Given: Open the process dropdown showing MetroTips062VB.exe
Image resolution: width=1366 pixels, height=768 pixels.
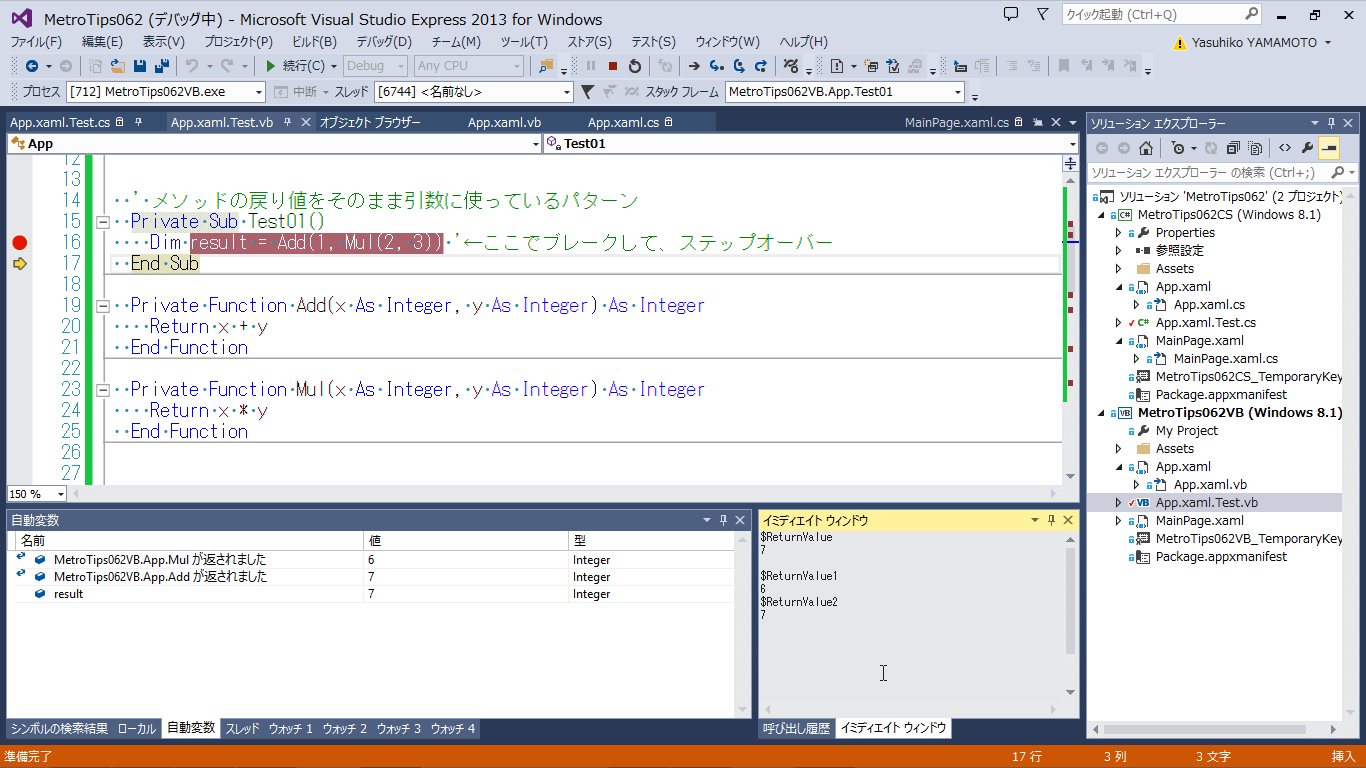Looking at the screenshot, I should [259, 92].
